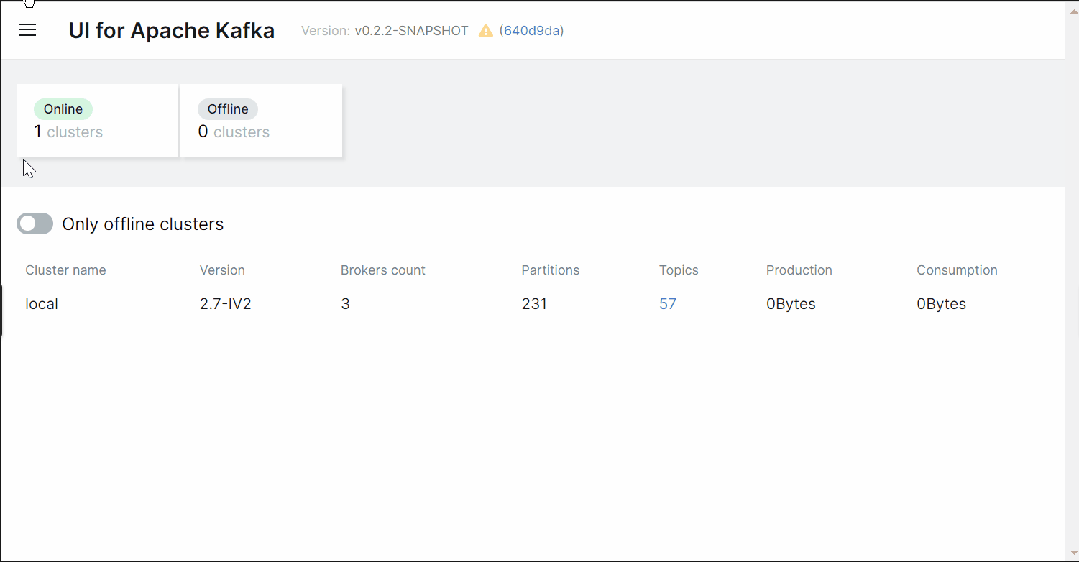Click the Only offline clusters label

(x=143, y=224)
